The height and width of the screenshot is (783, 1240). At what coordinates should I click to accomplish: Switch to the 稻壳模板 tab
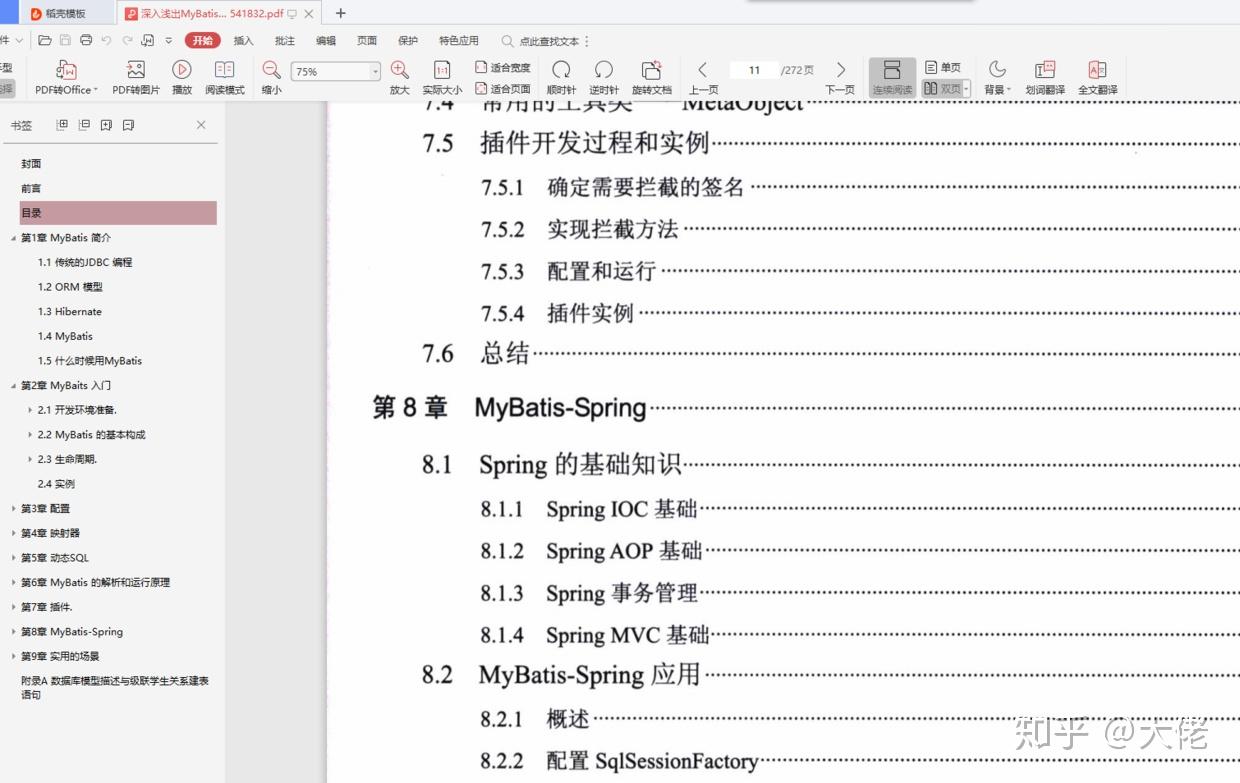(x=62, y=14)
